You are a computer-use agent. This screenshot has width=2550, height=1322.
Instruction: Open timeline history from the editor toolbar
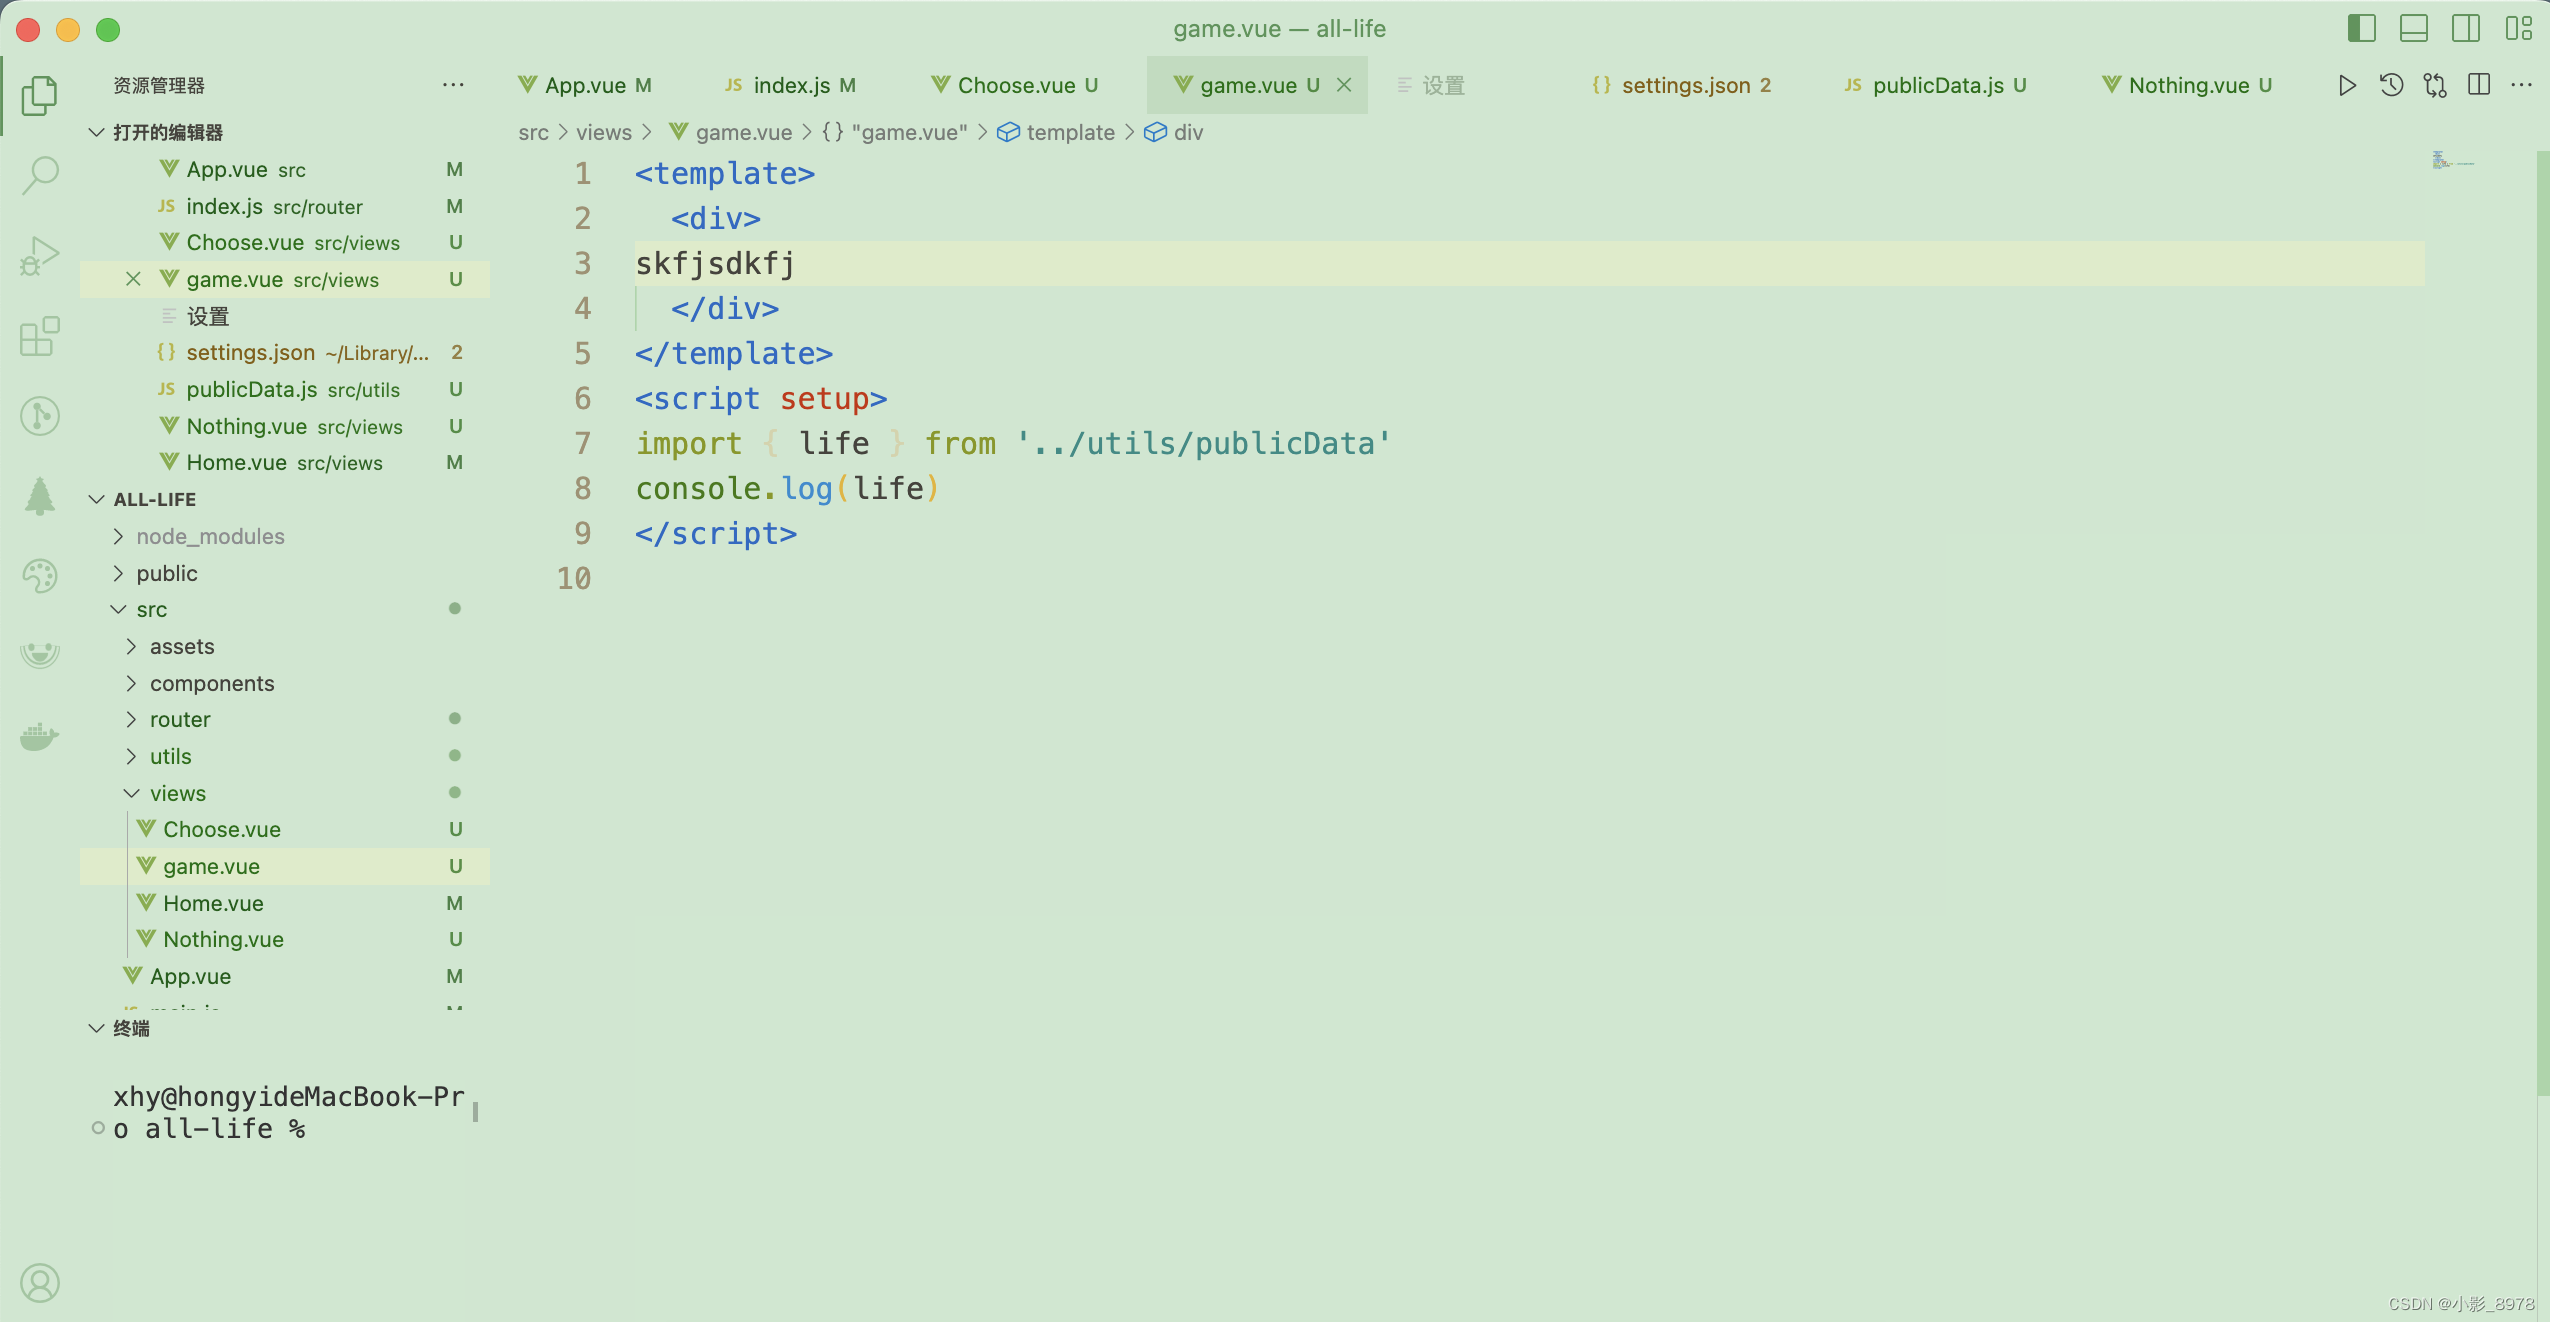pos(2390,85)
